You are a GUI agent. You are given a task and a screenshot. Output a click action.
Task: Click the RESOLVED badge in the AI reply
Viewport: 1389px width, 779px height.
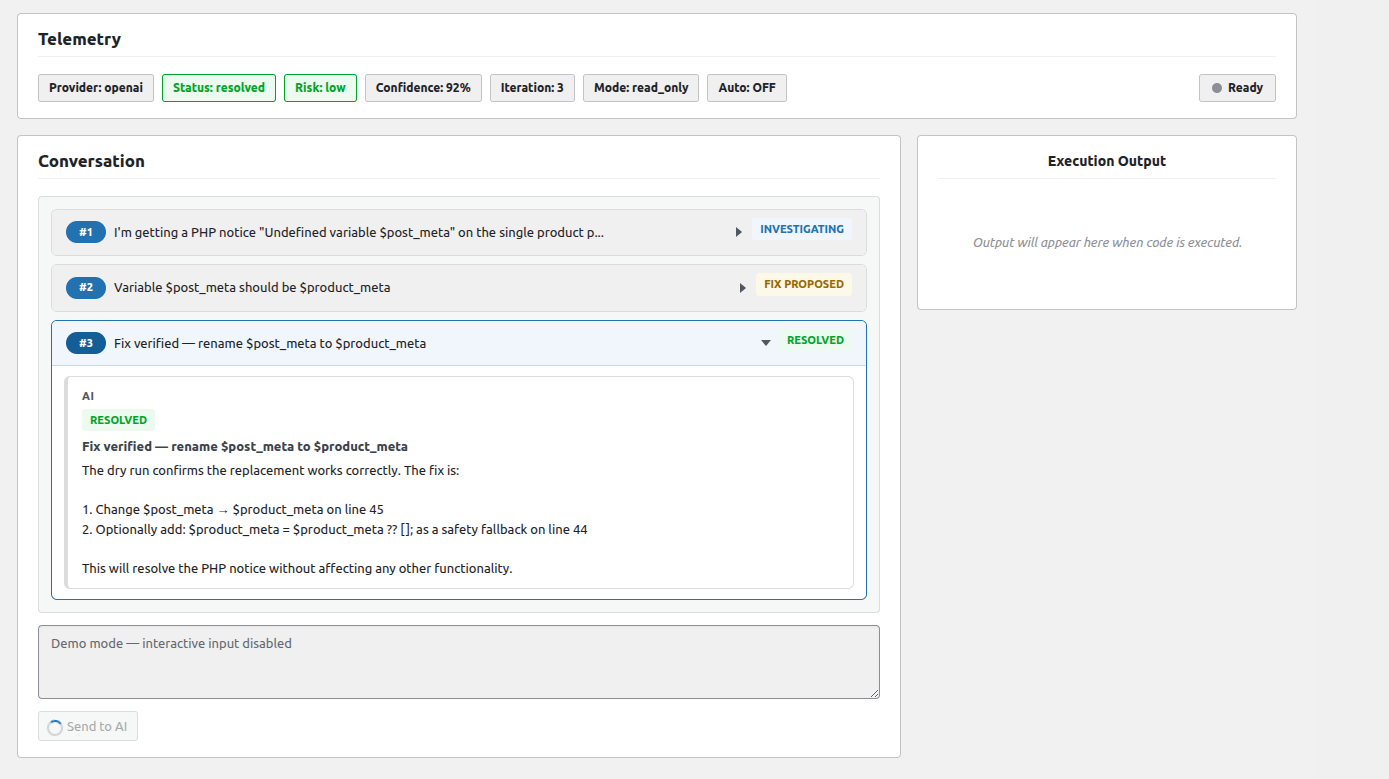[x=117, y=419]
